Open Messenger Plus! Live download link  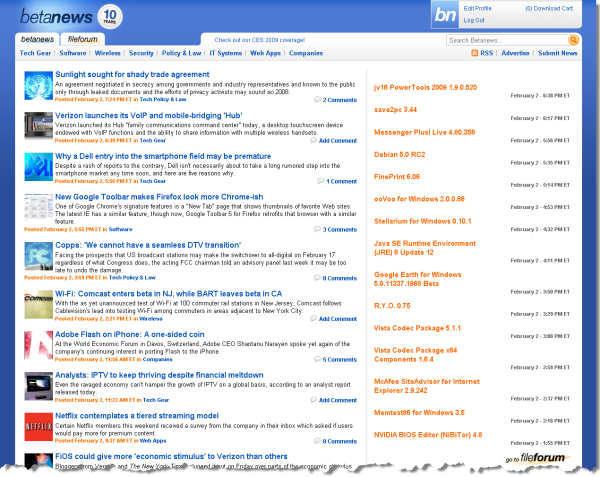424,132
